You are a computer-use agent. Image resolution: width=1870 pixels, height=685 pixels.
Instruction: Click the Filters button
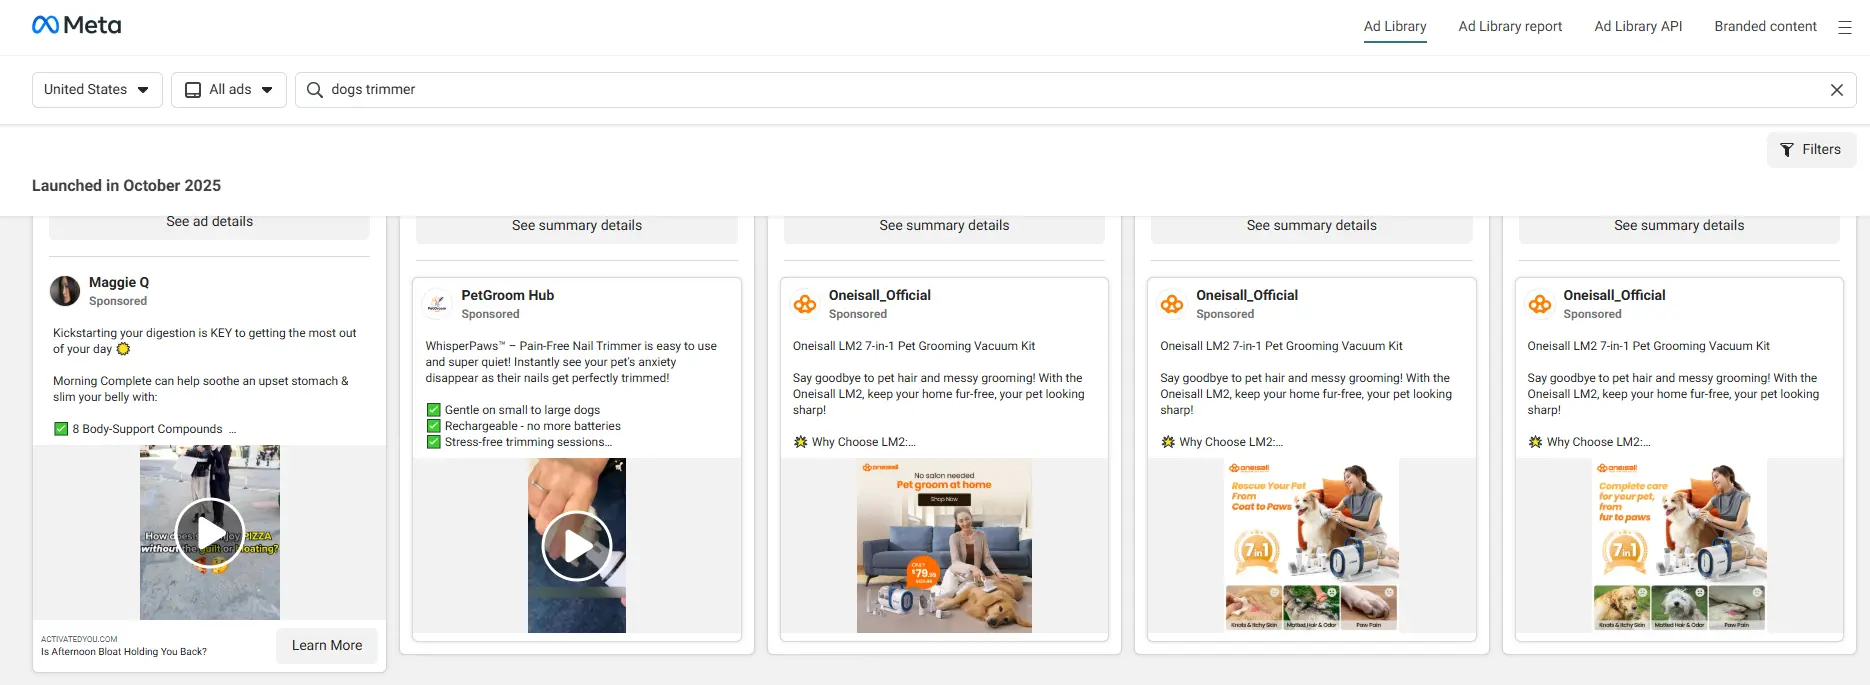coord(1811,150)
